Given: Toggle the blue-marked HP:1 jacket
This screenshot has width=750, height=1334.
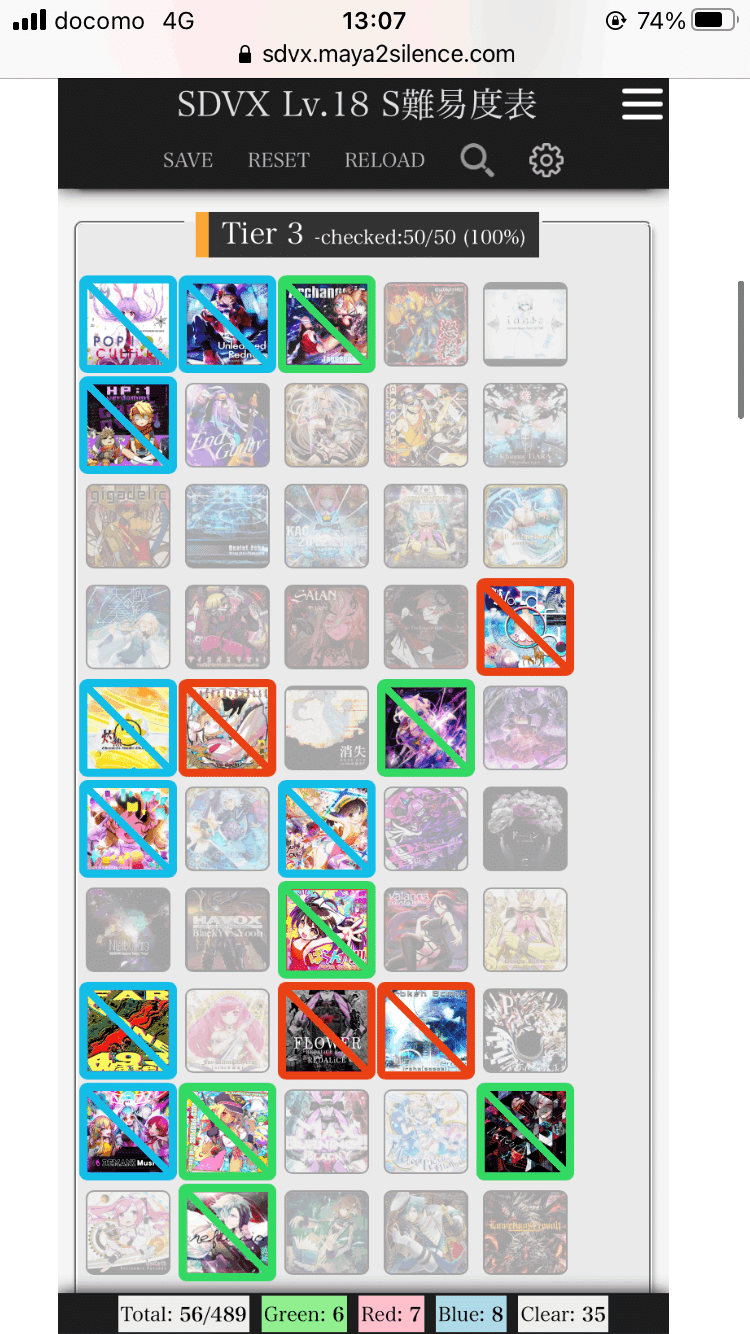Looking at the screenshot, I should click(128, 425).
